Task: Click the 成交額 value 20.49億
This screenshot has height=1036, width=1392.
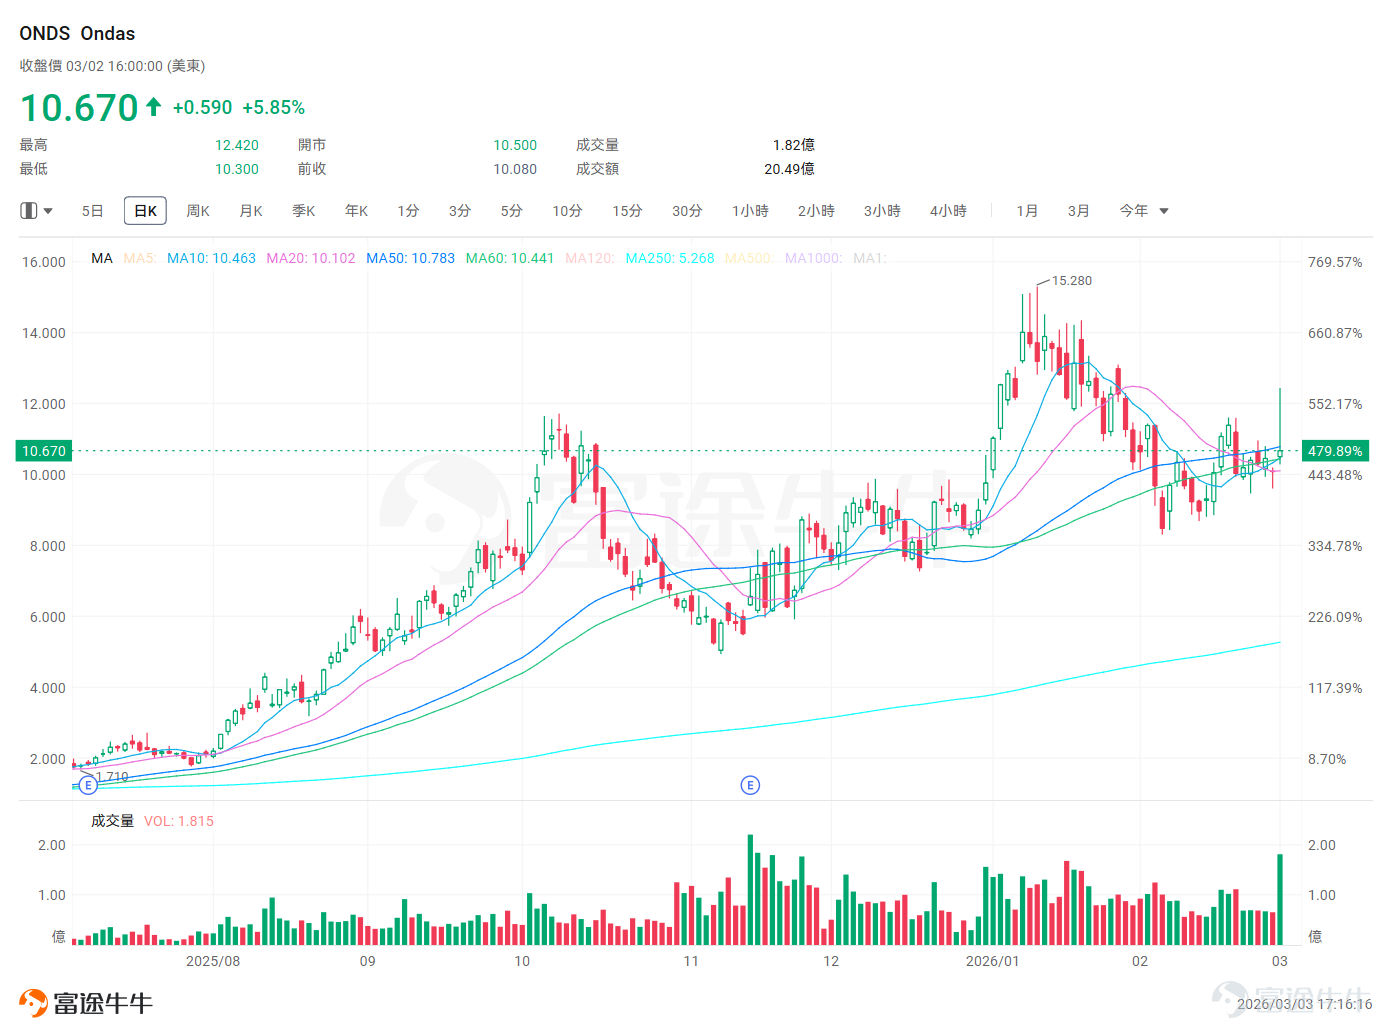Action: [789, 169]
